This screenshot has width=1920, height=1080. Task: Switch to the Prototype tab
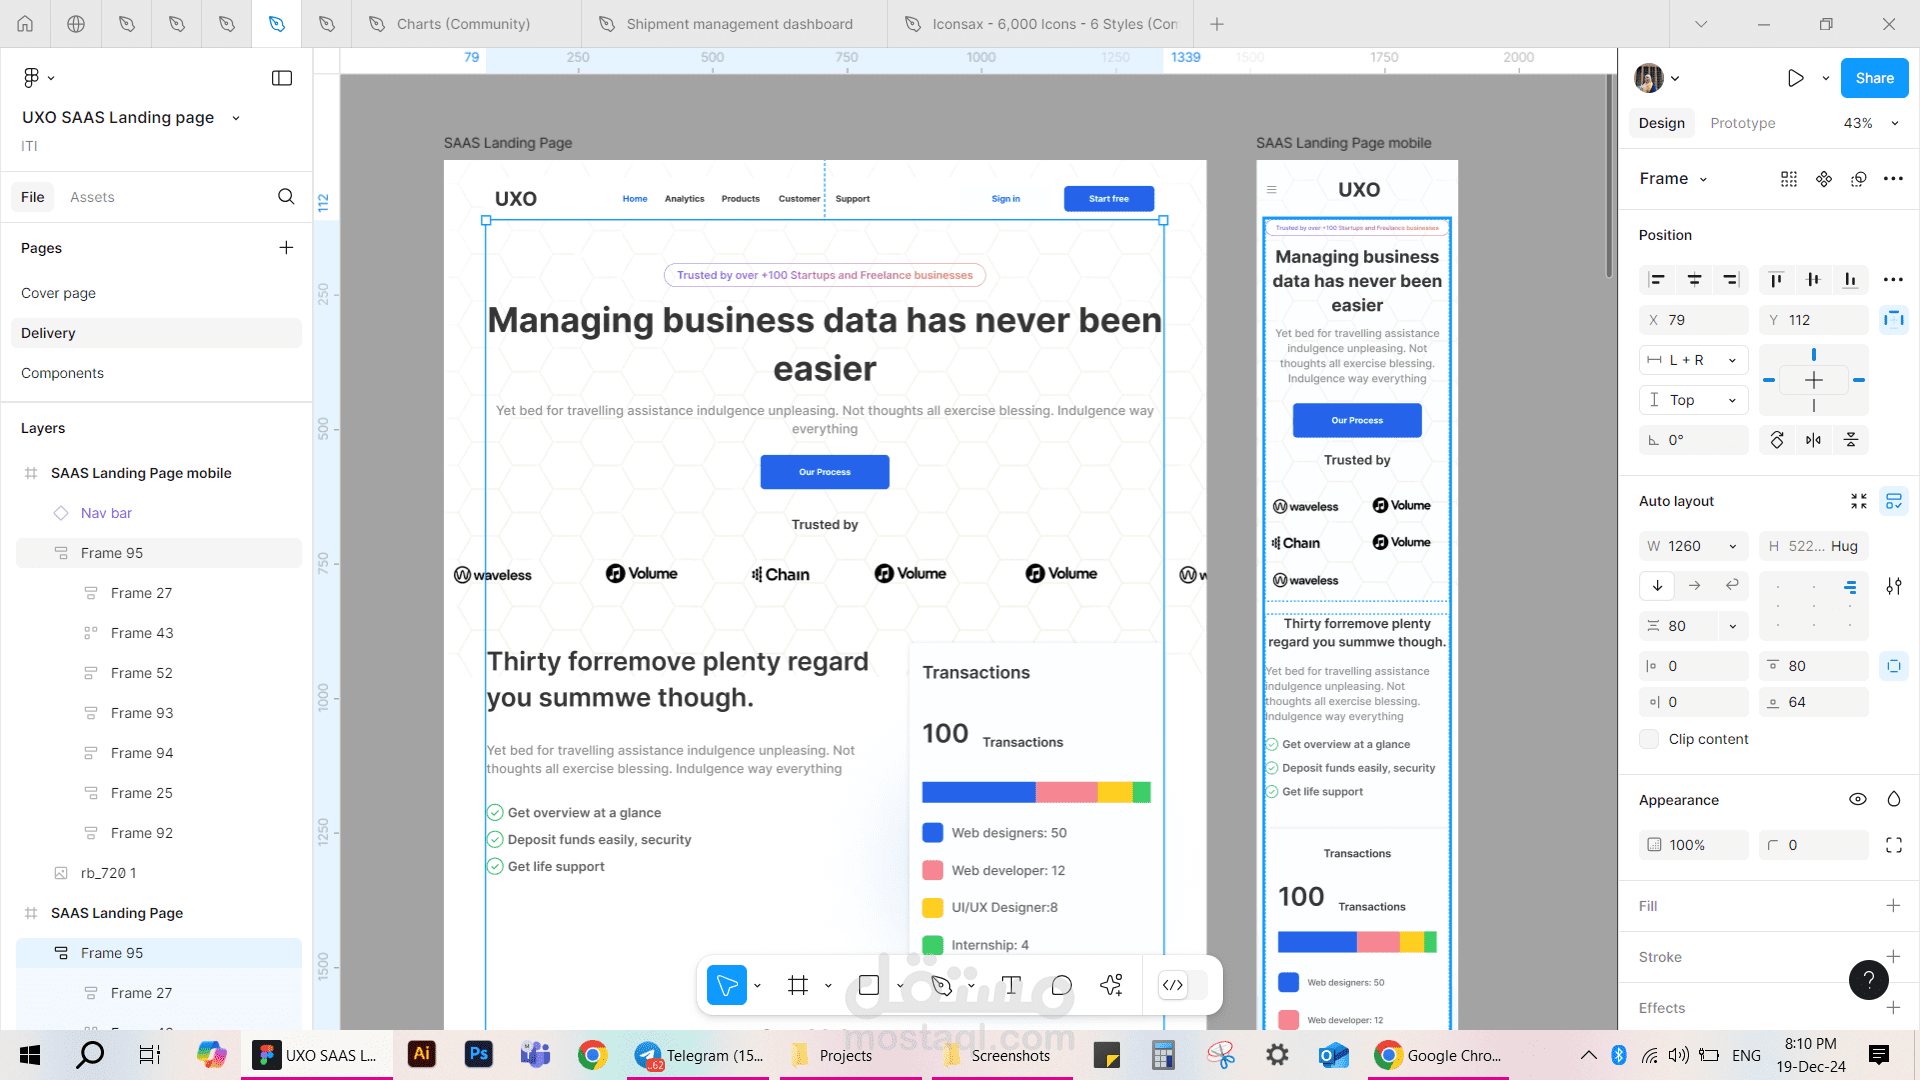point(1741,123)
